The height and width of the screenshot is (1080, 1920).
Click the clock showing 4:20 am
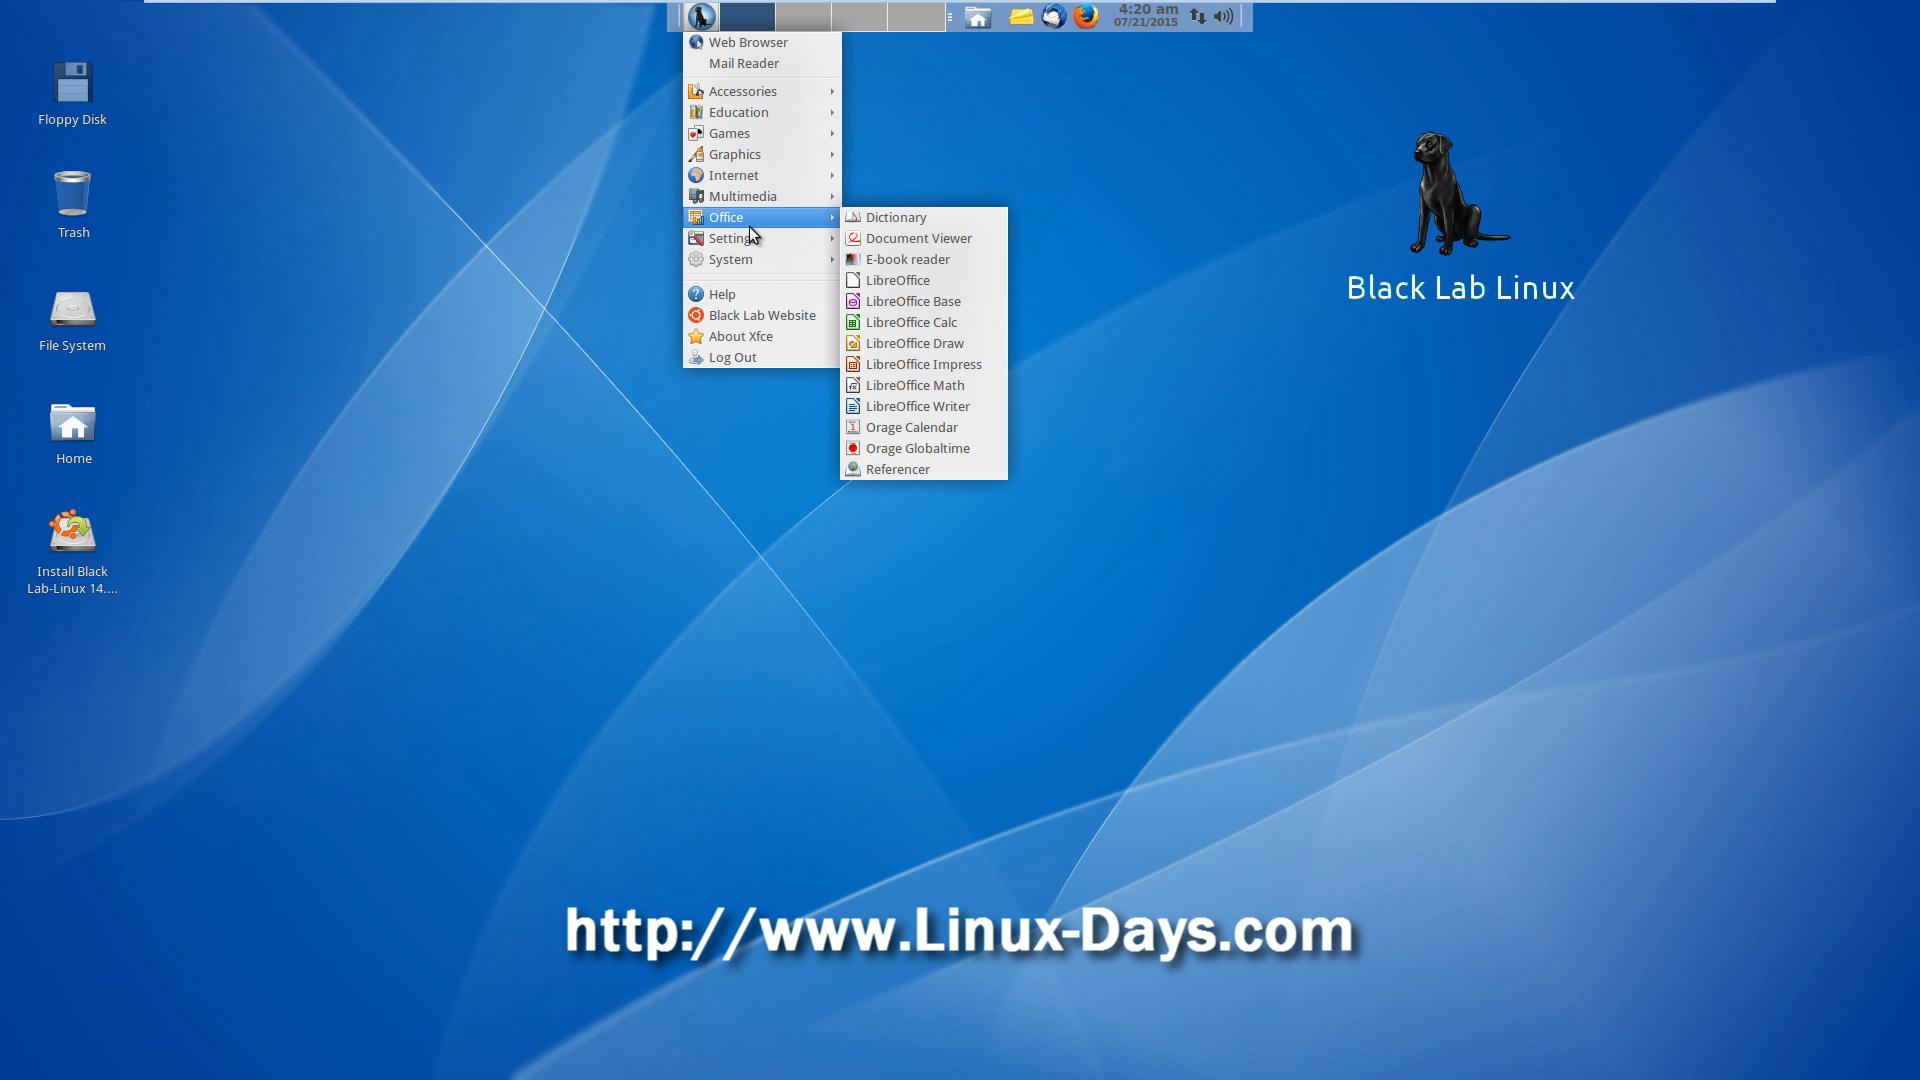click(x=1147, y=16)
